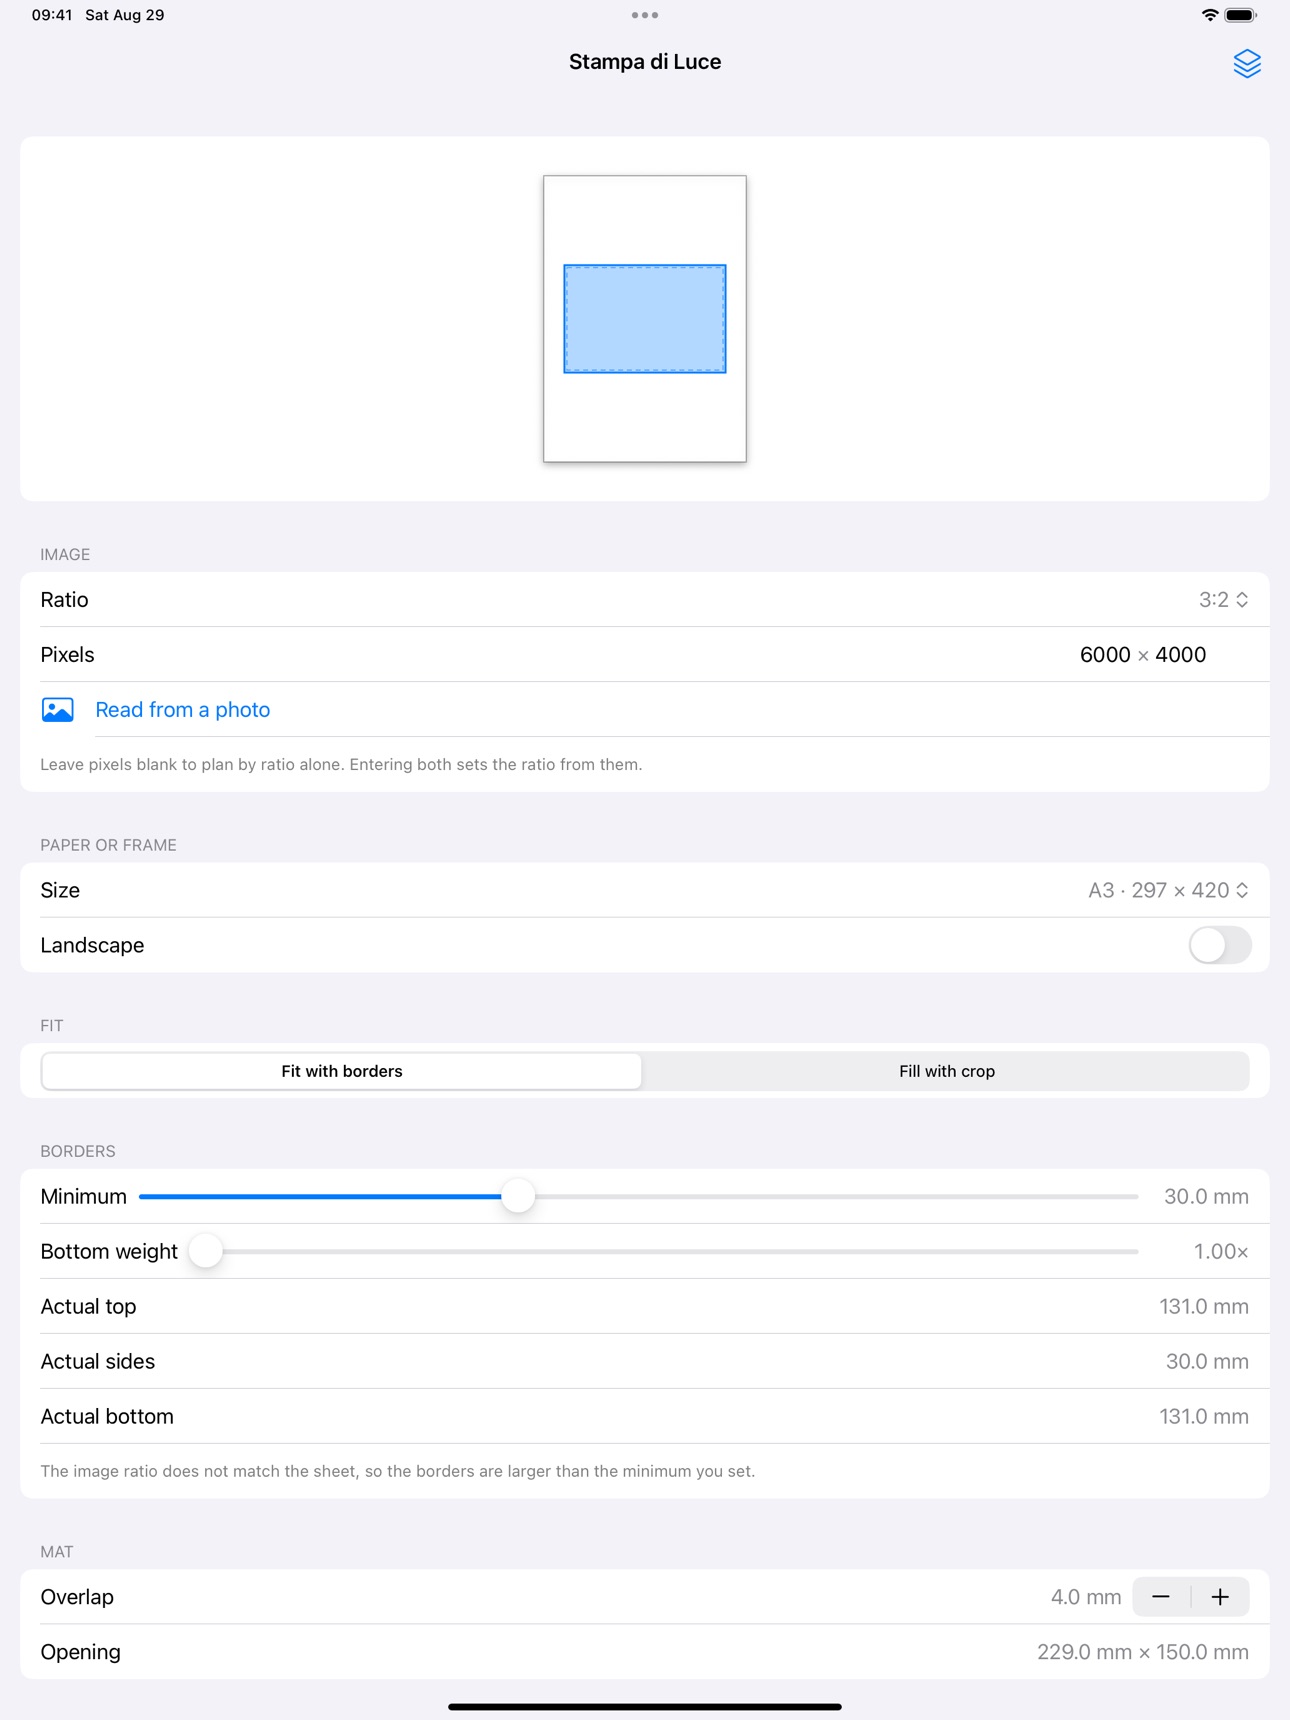Tap the Minimum value 30.0 mm
Image resolution: width=1290 pixels, height=1720 pixels.
tap(1206, 1196)
